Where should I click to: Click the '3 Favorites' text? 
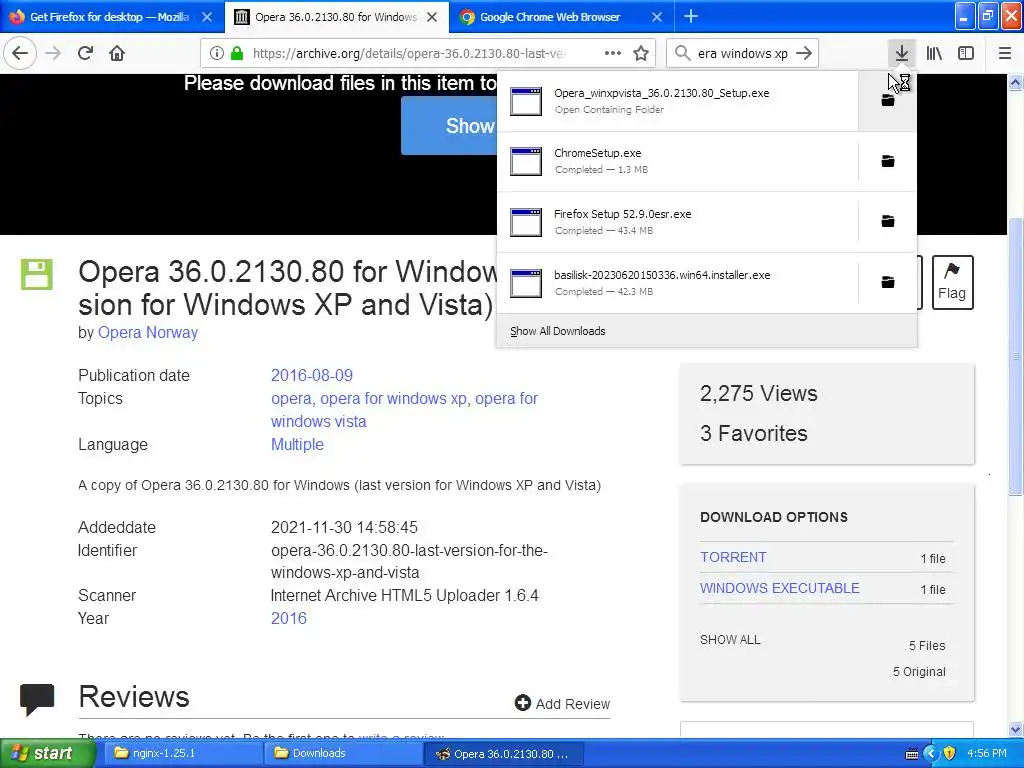(x=754, y=433)
